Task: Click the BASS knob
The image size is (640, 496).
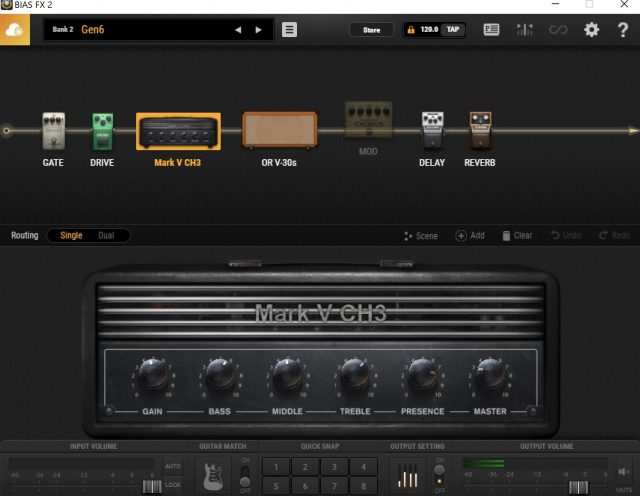Action: (220, 376)
